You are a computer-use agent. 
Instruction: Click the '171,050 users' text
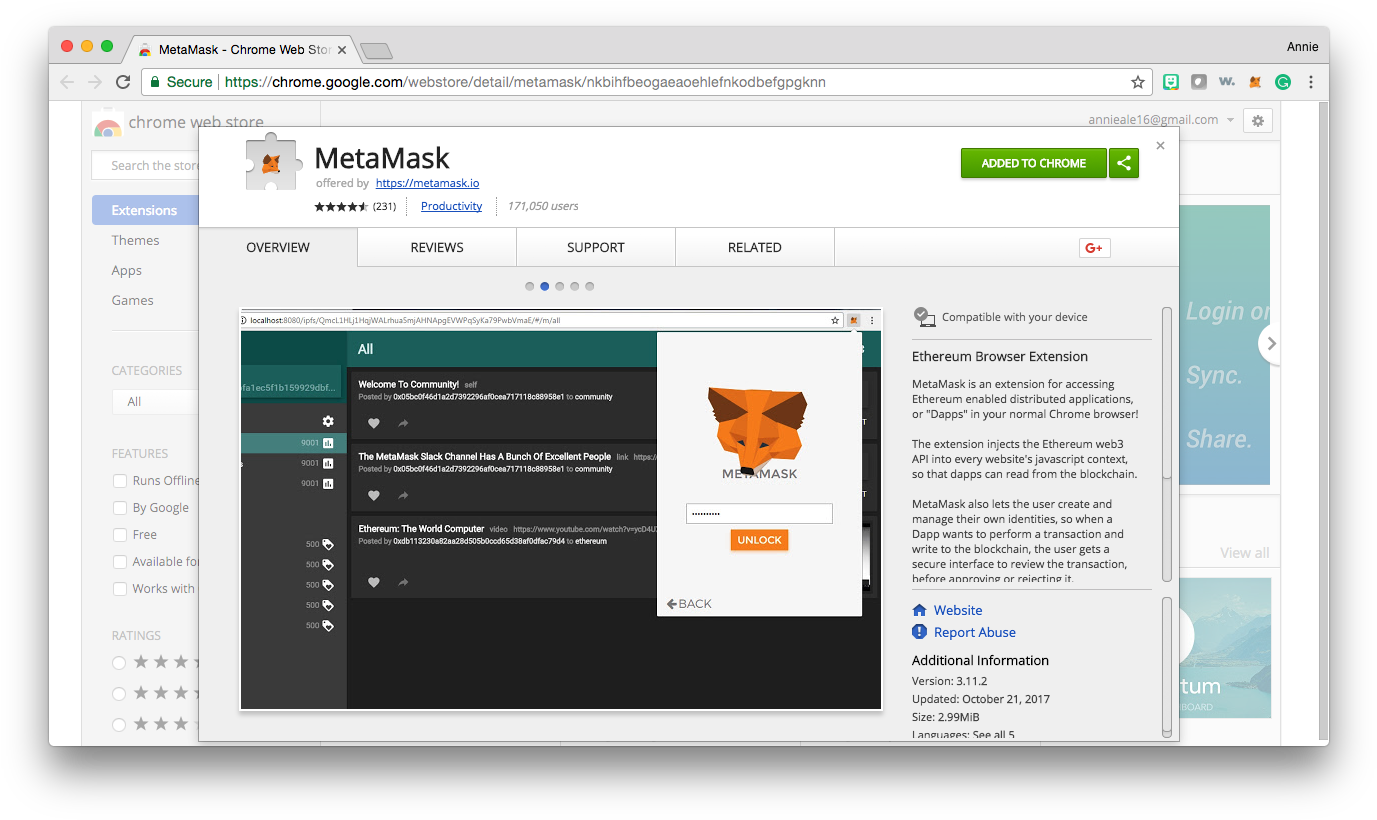pyautogui.click(x=543, y=206)
